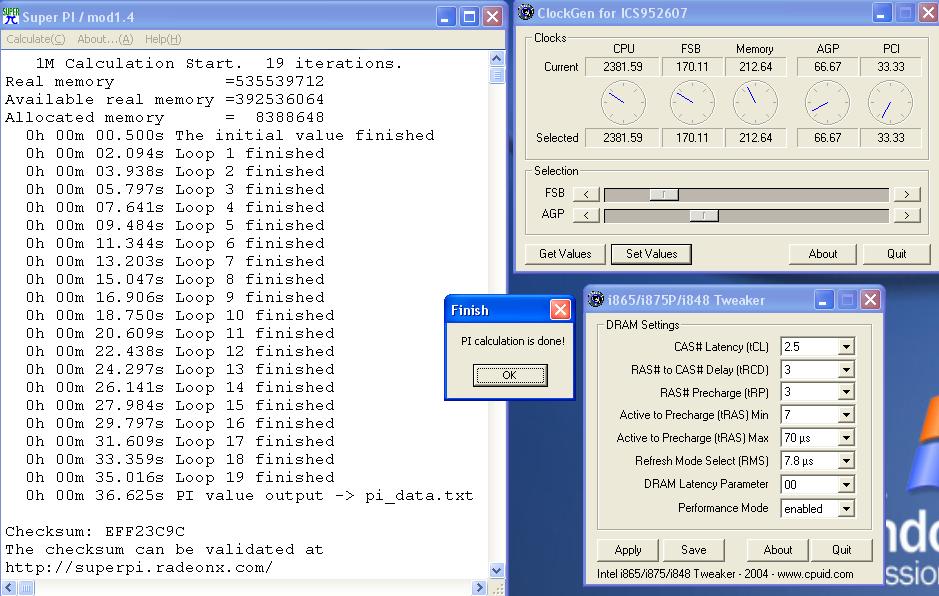
Task: Click the 'Loop 19 finished' line
Action: (x=180, y=477)
